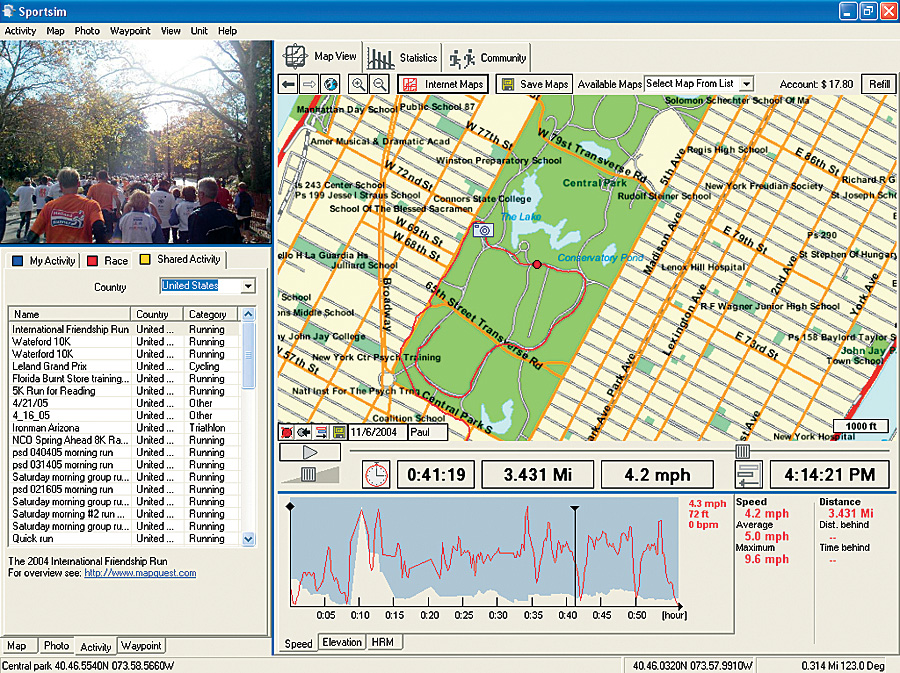Select the HRM graph tab
This screenshot has width=900, height=673.
[383, 642]
